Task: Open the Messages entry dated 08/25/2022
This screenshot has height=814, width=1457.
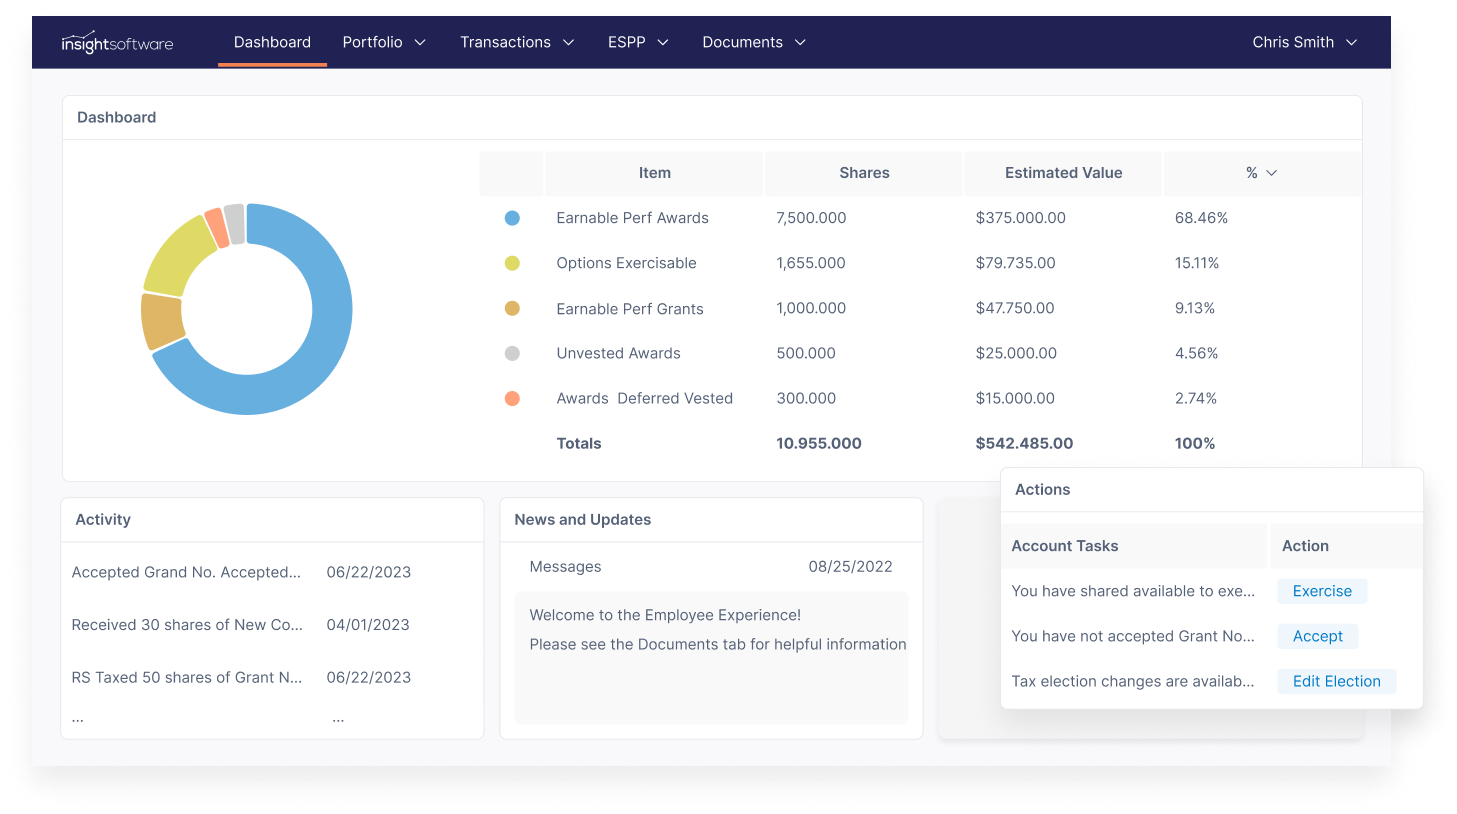Action: coord(565,566)
